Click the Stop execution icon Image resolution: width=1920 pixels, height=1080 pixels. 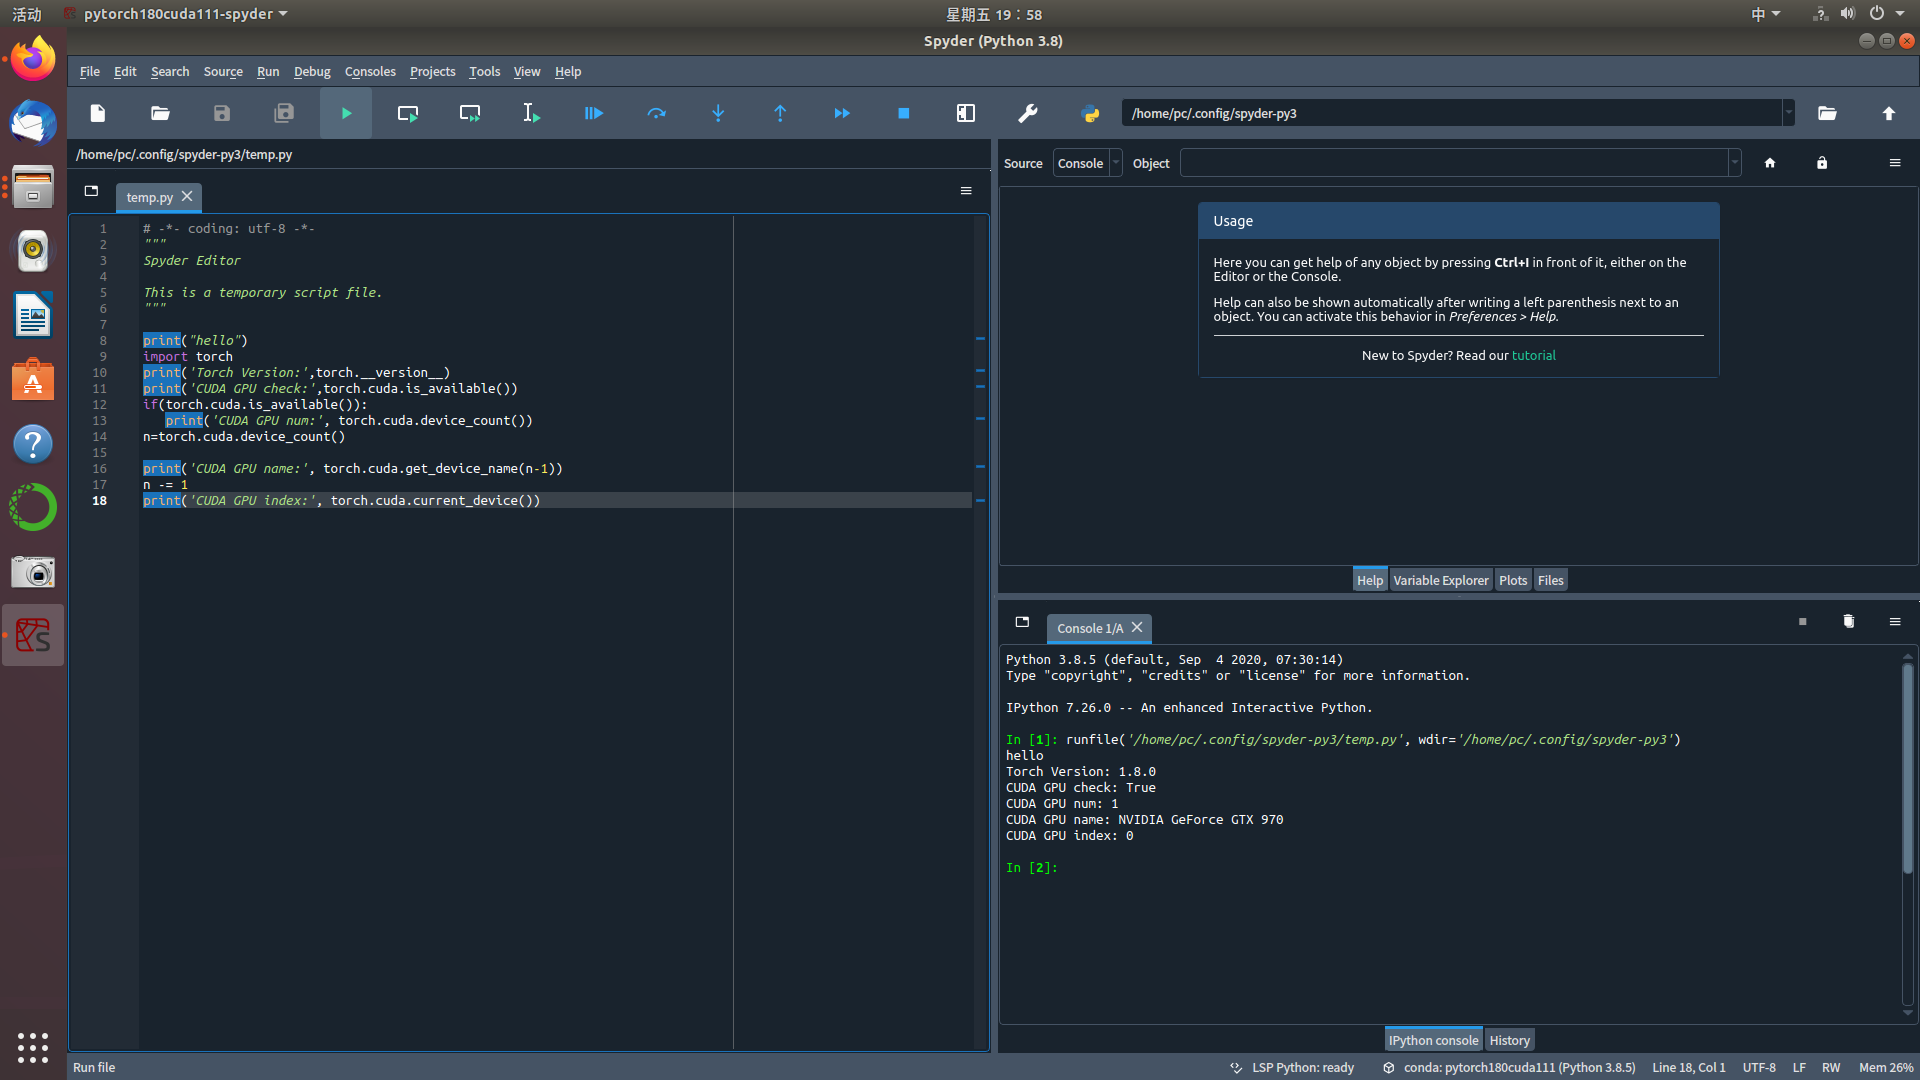click(905, 113)
